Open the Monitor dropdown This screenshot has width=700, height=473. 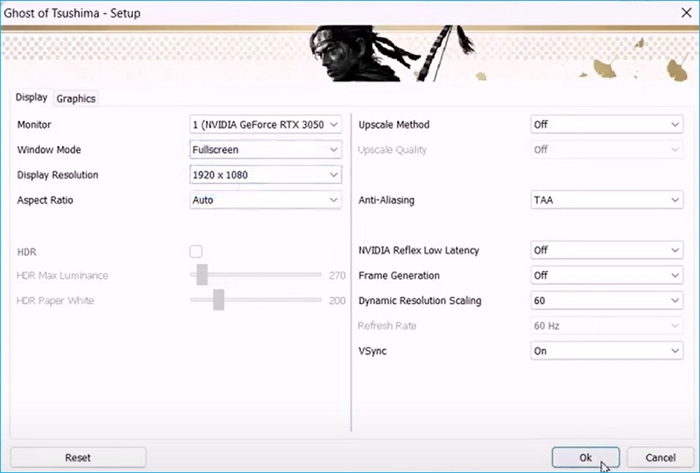click(266, 124)
